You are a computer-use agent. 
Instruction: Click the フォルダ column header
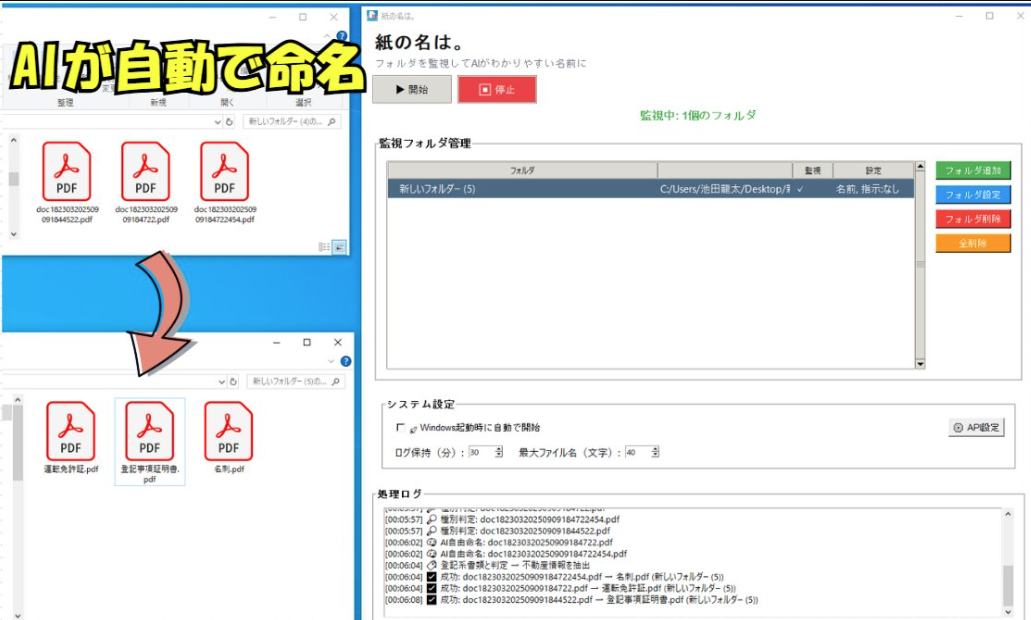tap(521, 170)
